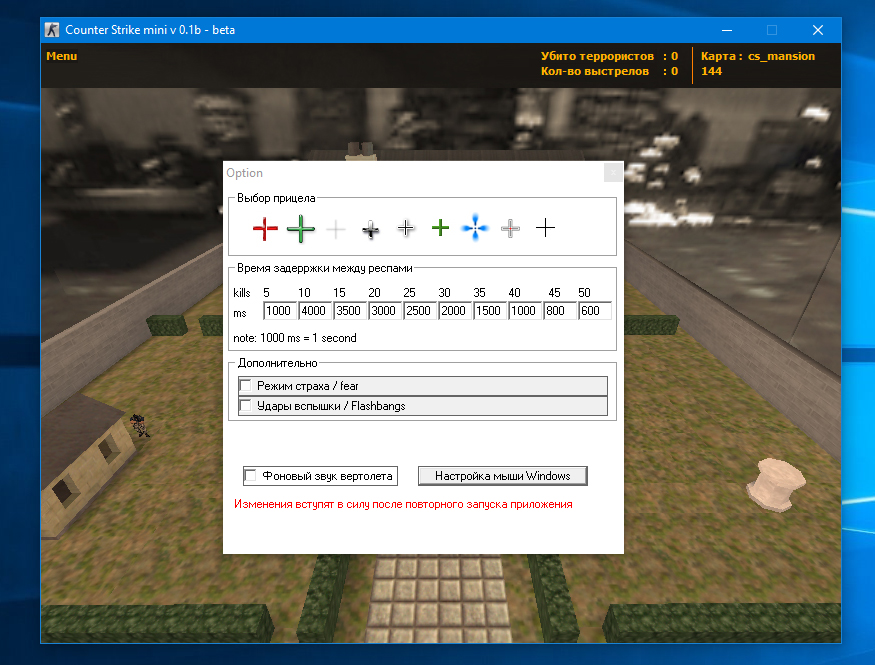
Task: Choose the thin plain black crosshair
Action: pos(545,229)
